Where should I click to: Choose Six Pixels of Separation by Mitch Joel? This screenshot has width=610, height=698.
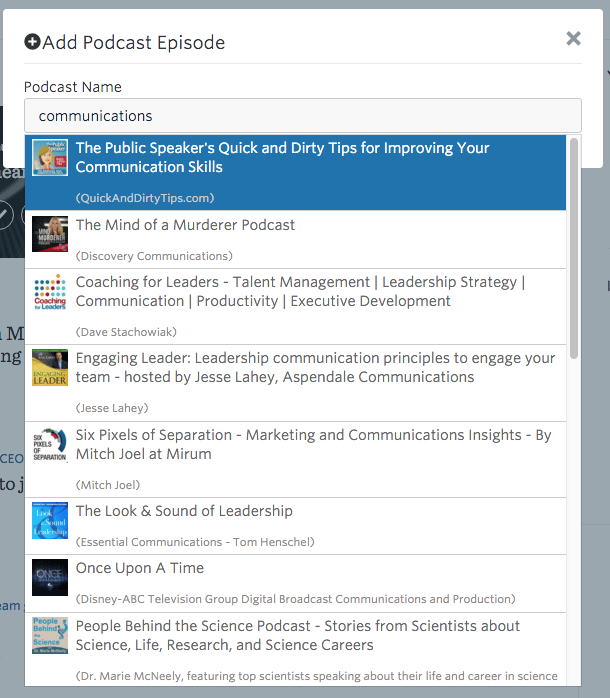[295, 459]
